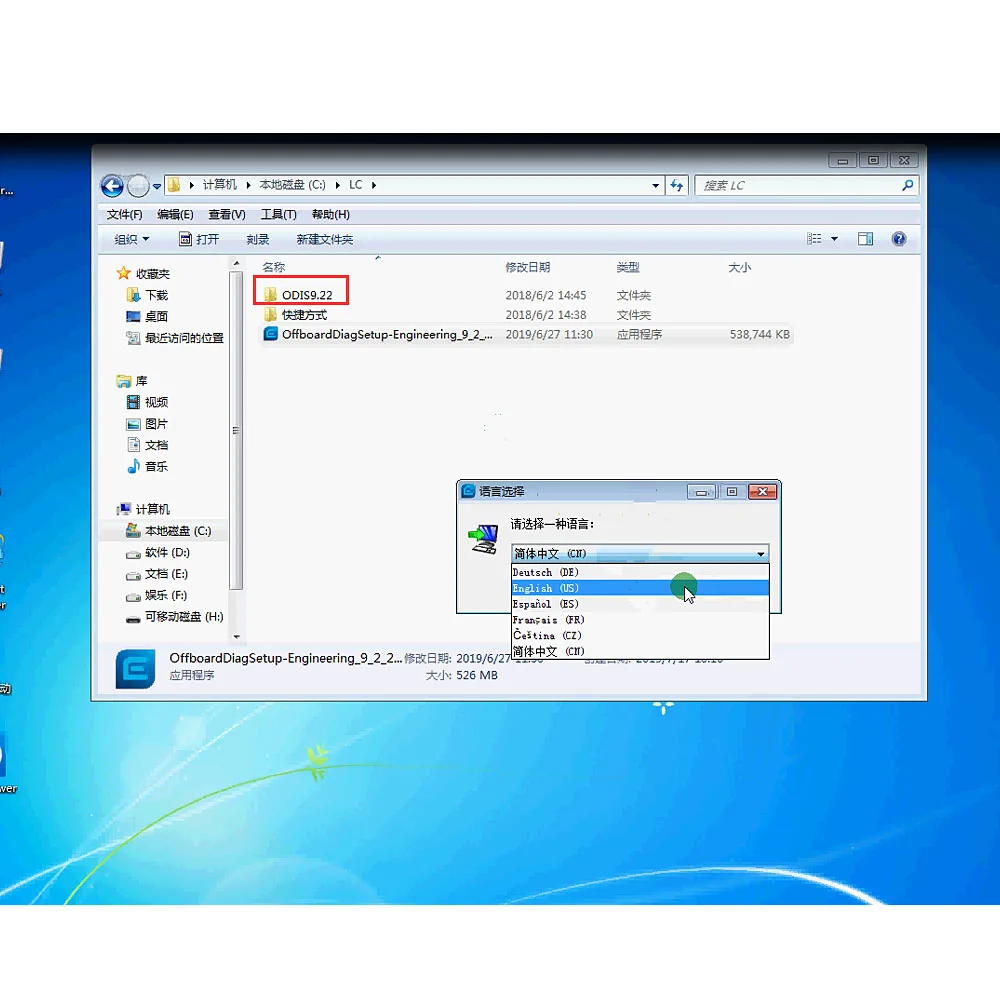Sort by 名称 column header
Viewport: 1000px width, 1000px height.
pos(274,267)
